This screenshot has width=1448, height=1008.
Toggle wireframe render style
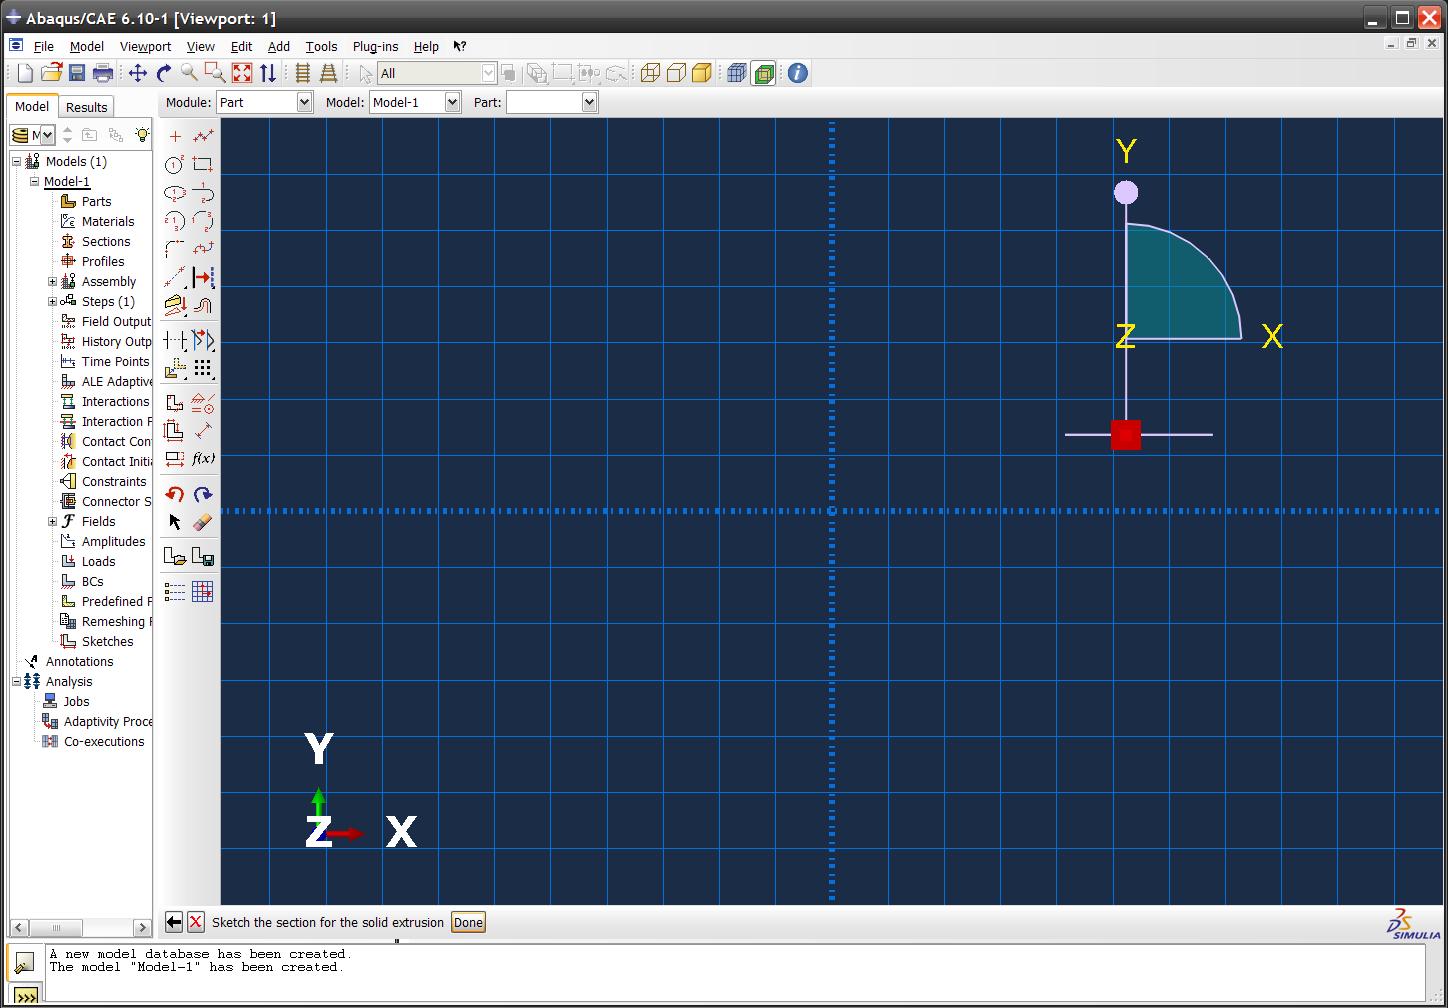[650, 73]
